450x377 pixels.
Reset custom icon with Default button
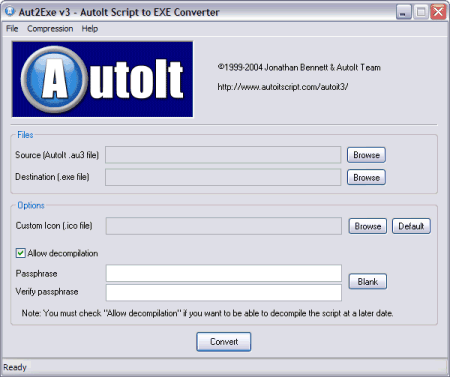[x=411, y=226]
